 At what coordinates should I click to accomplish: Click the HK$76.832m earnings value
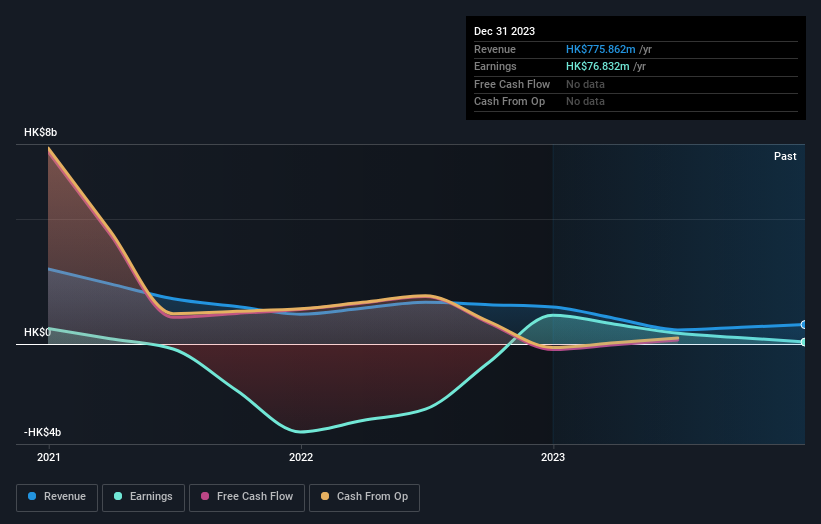(597, 66)
